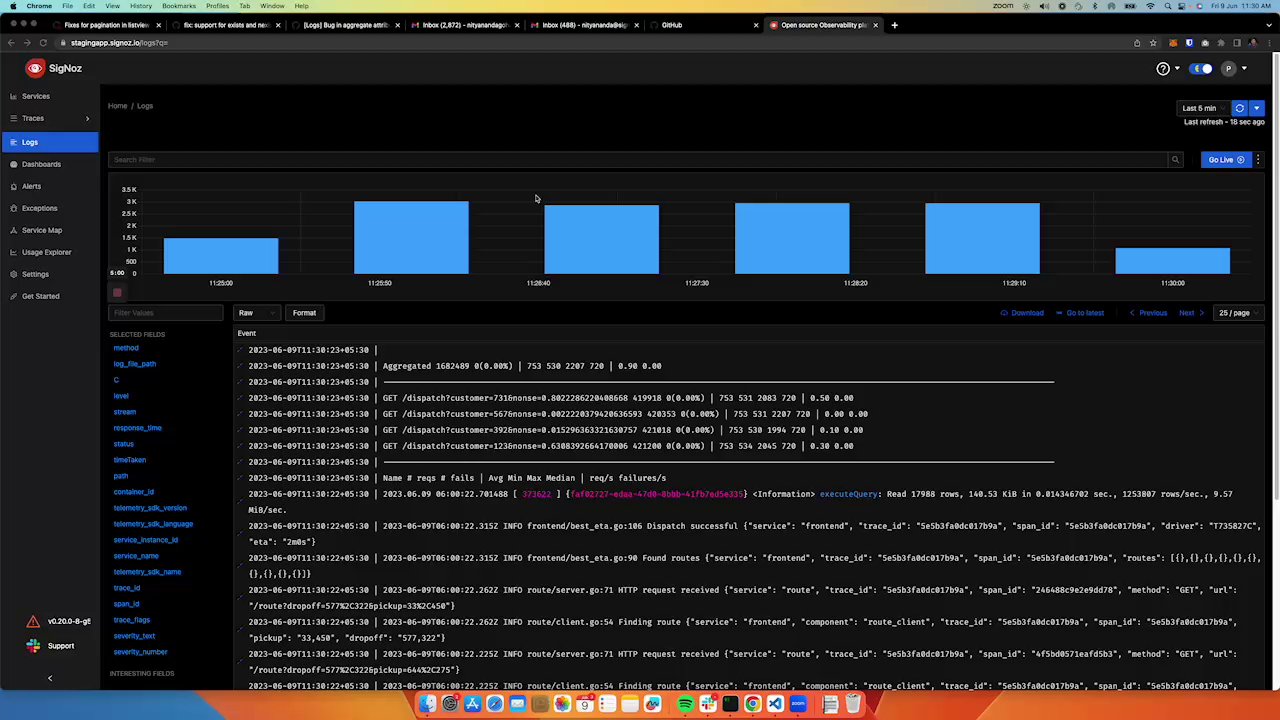Click the Usage Explorer sidebar icon
The height and width of the screenshot is (720, 1280).
tap(13, 252)
